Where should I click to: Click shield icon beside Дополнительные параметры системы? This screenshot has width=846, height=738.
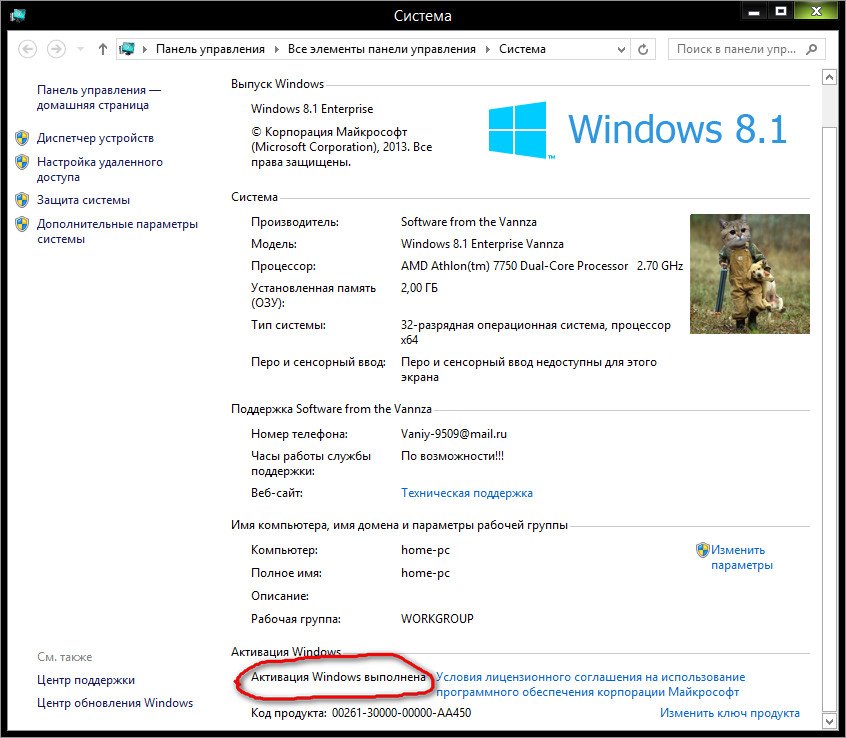[x=22, y=224]
